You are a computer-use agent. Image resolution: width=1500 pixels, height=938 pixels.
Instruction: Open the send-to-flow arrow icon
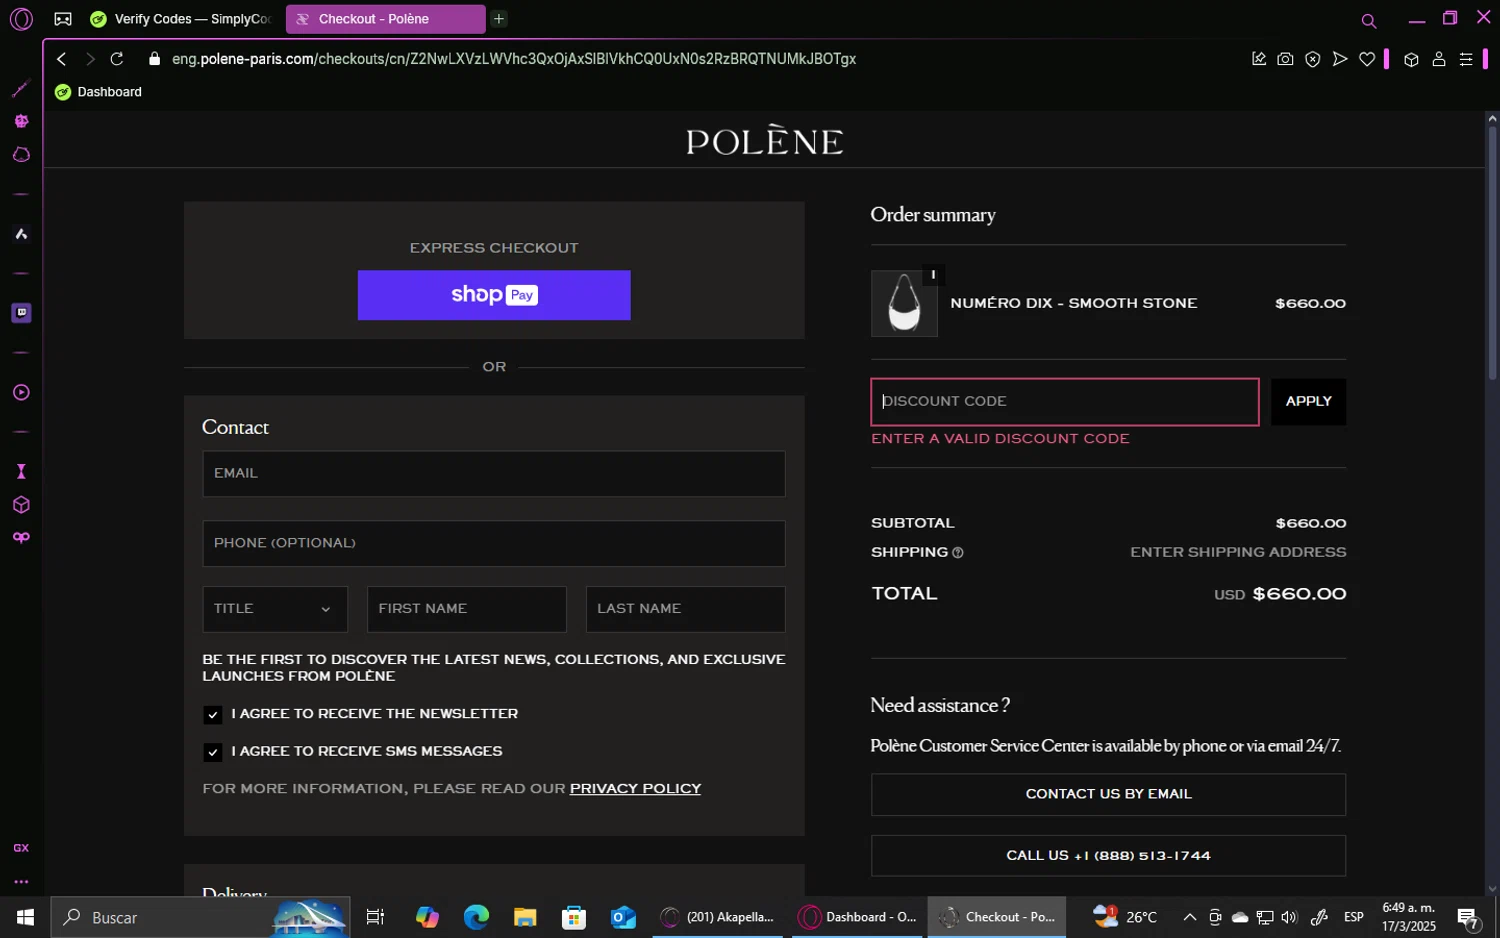point(1340,59)
